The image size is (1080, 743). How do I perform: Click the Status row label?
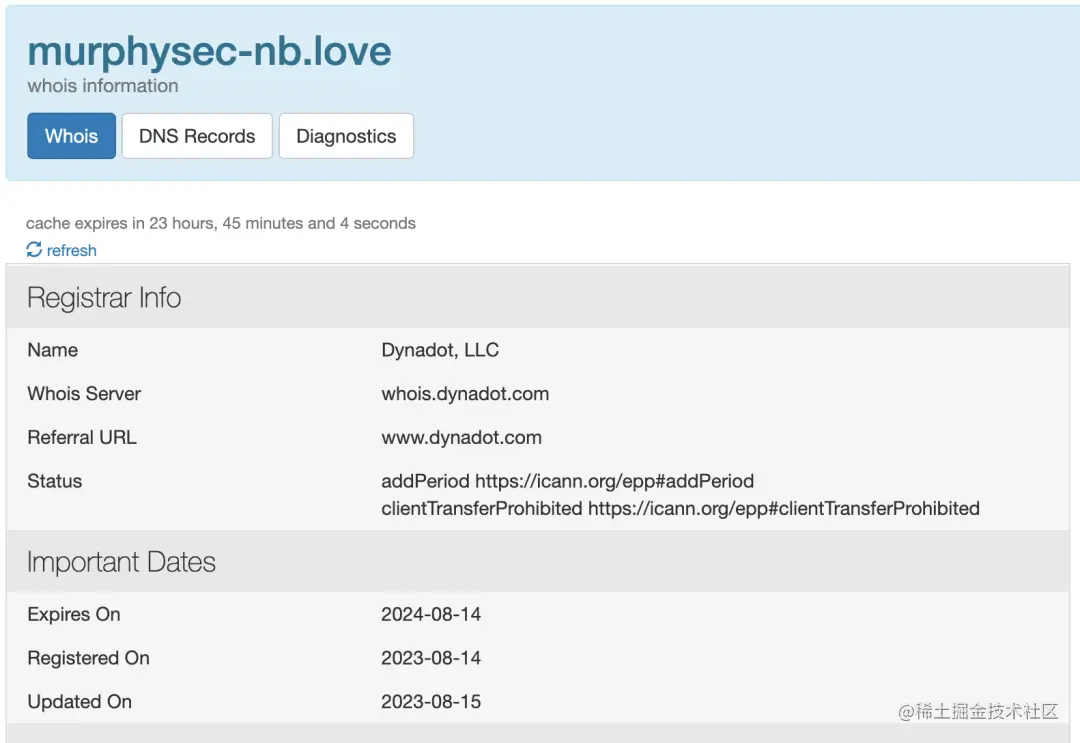tap(55, 481)
